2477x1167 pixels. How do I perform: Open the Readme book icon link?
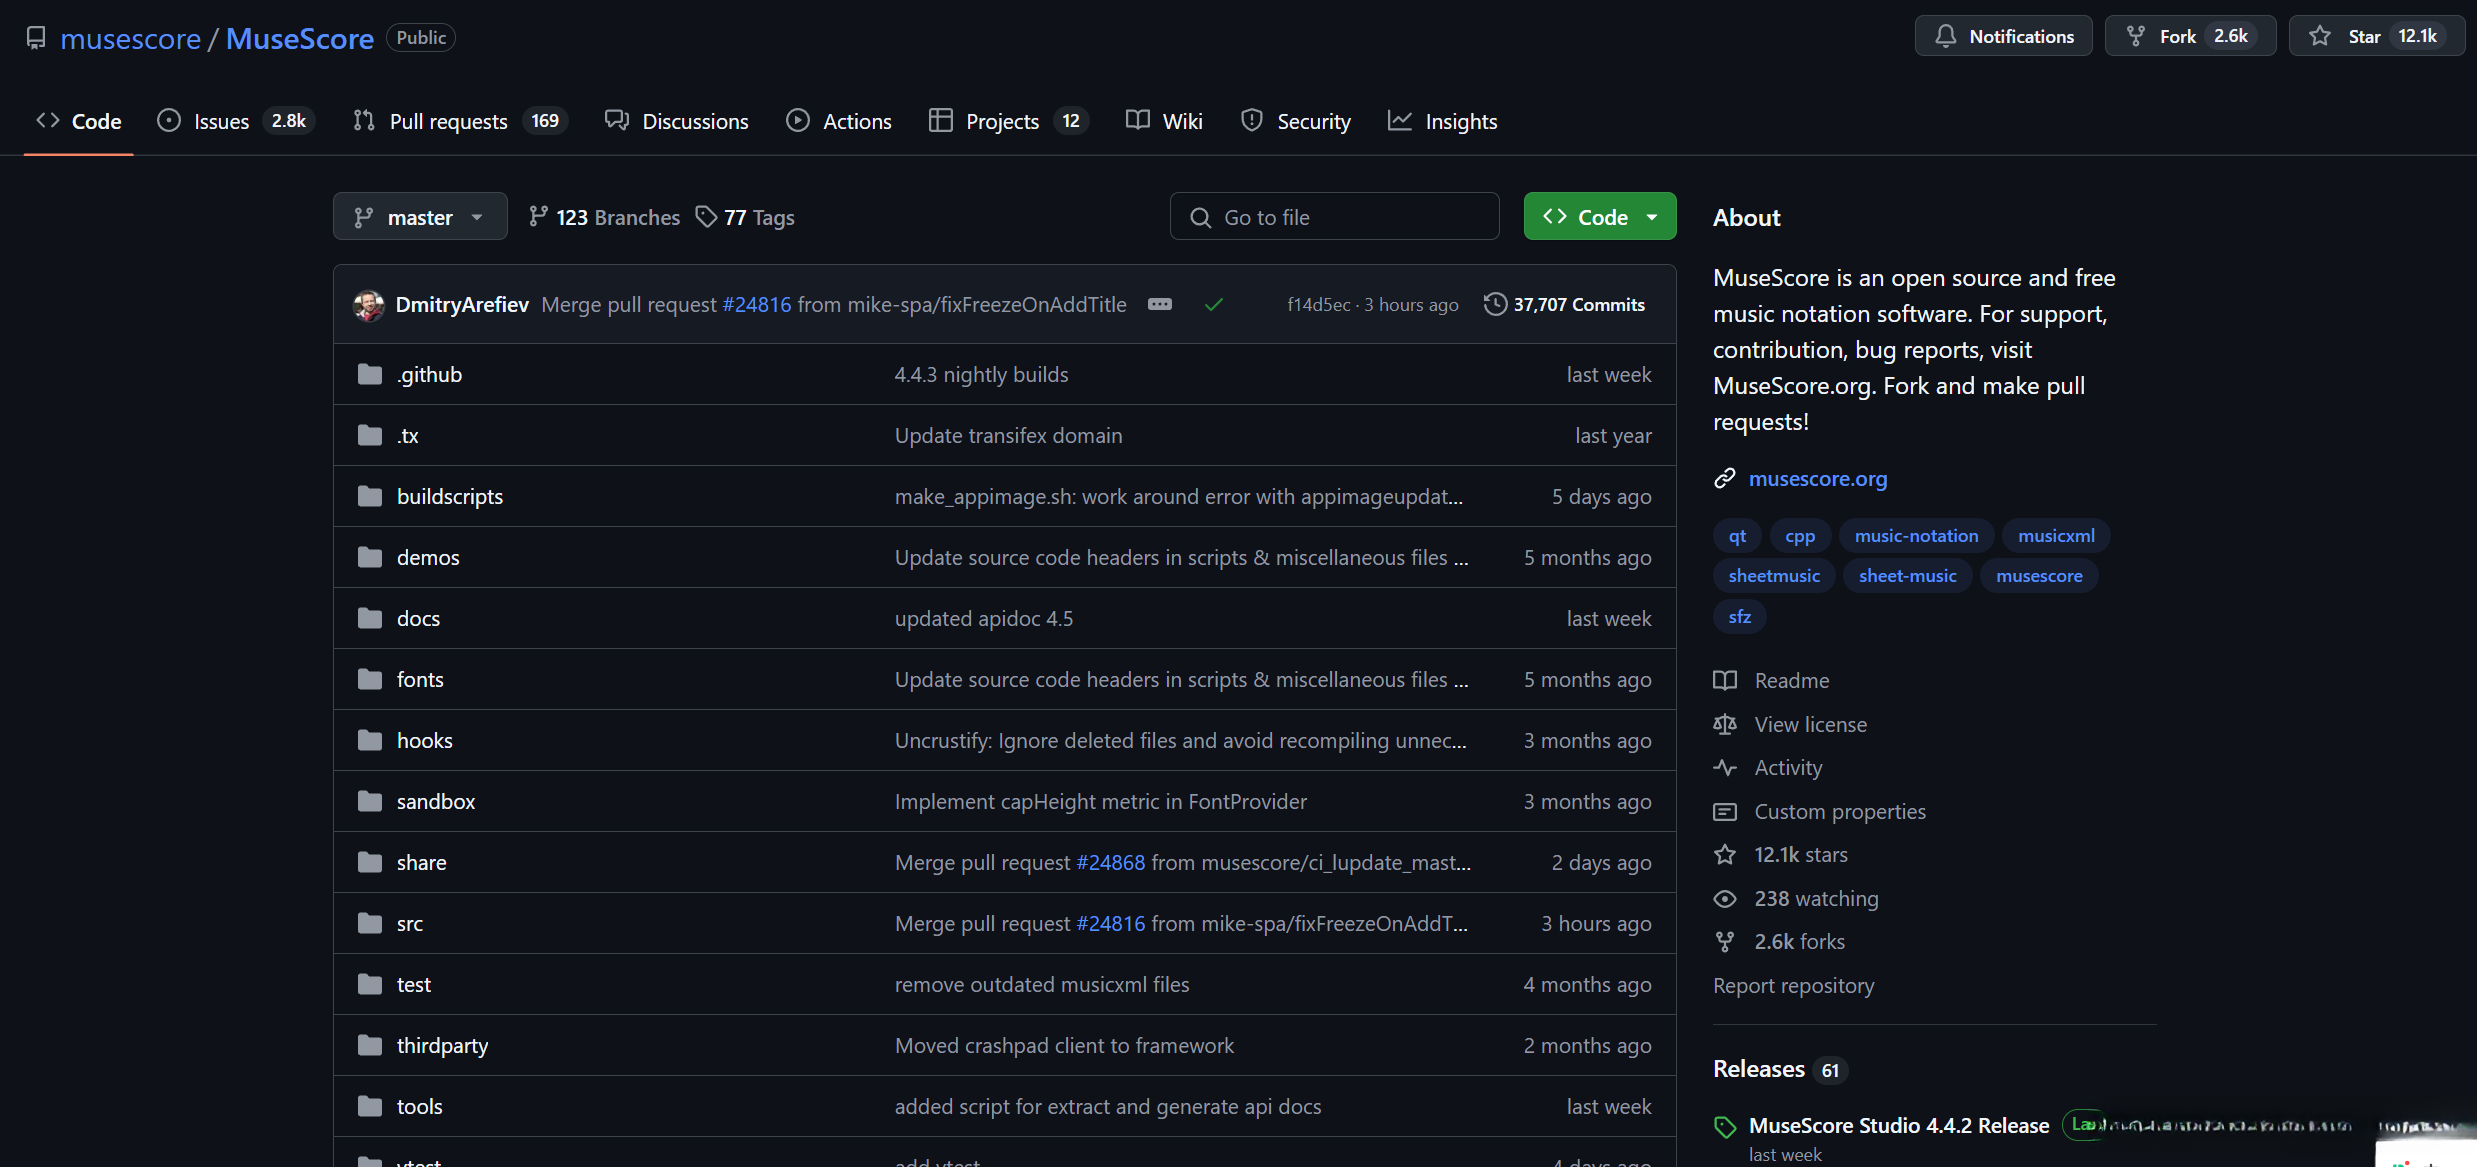pyautogui.click(x=1725, y=681)
